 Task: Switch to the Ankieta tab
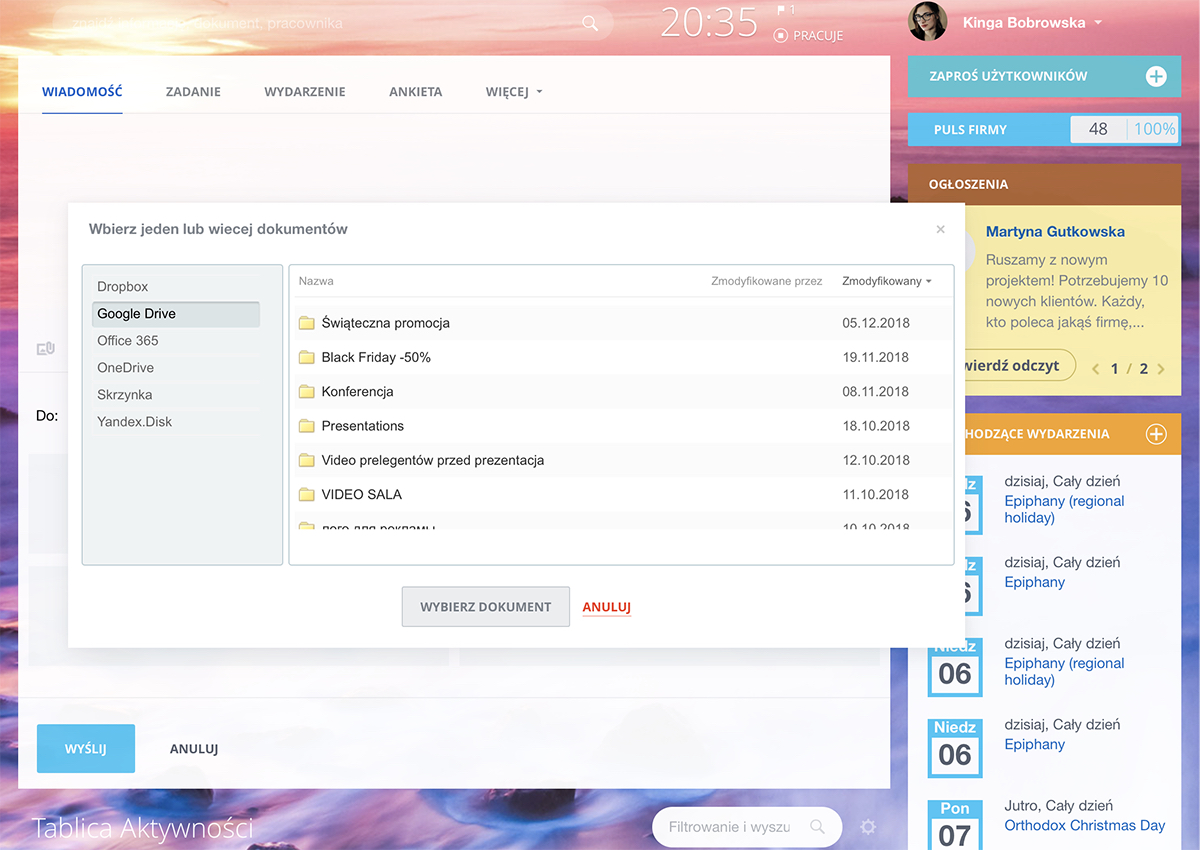[x=415, y=92]
